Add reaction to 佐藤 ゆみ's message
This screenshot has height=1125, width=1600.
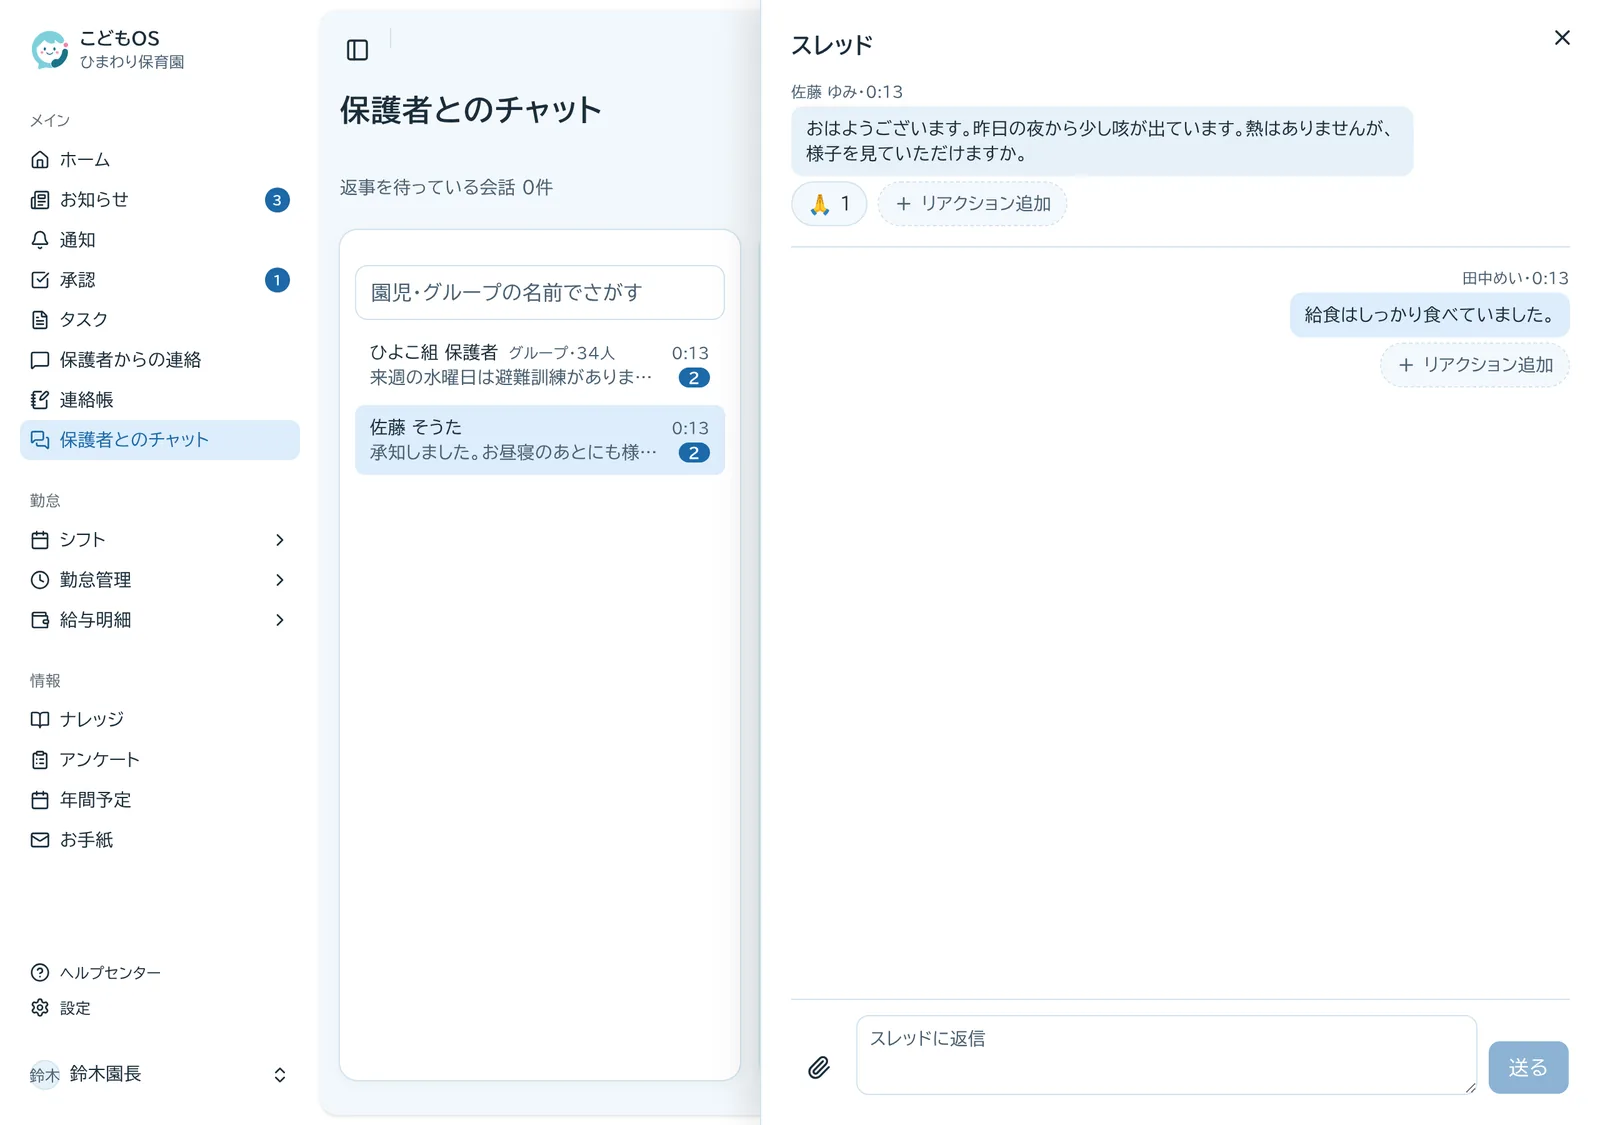[x=972, y=204]
